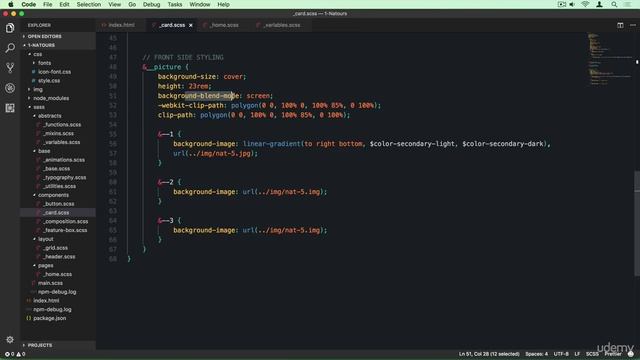
Task: Open _typography.scss in the explorer
Action: 58,178
